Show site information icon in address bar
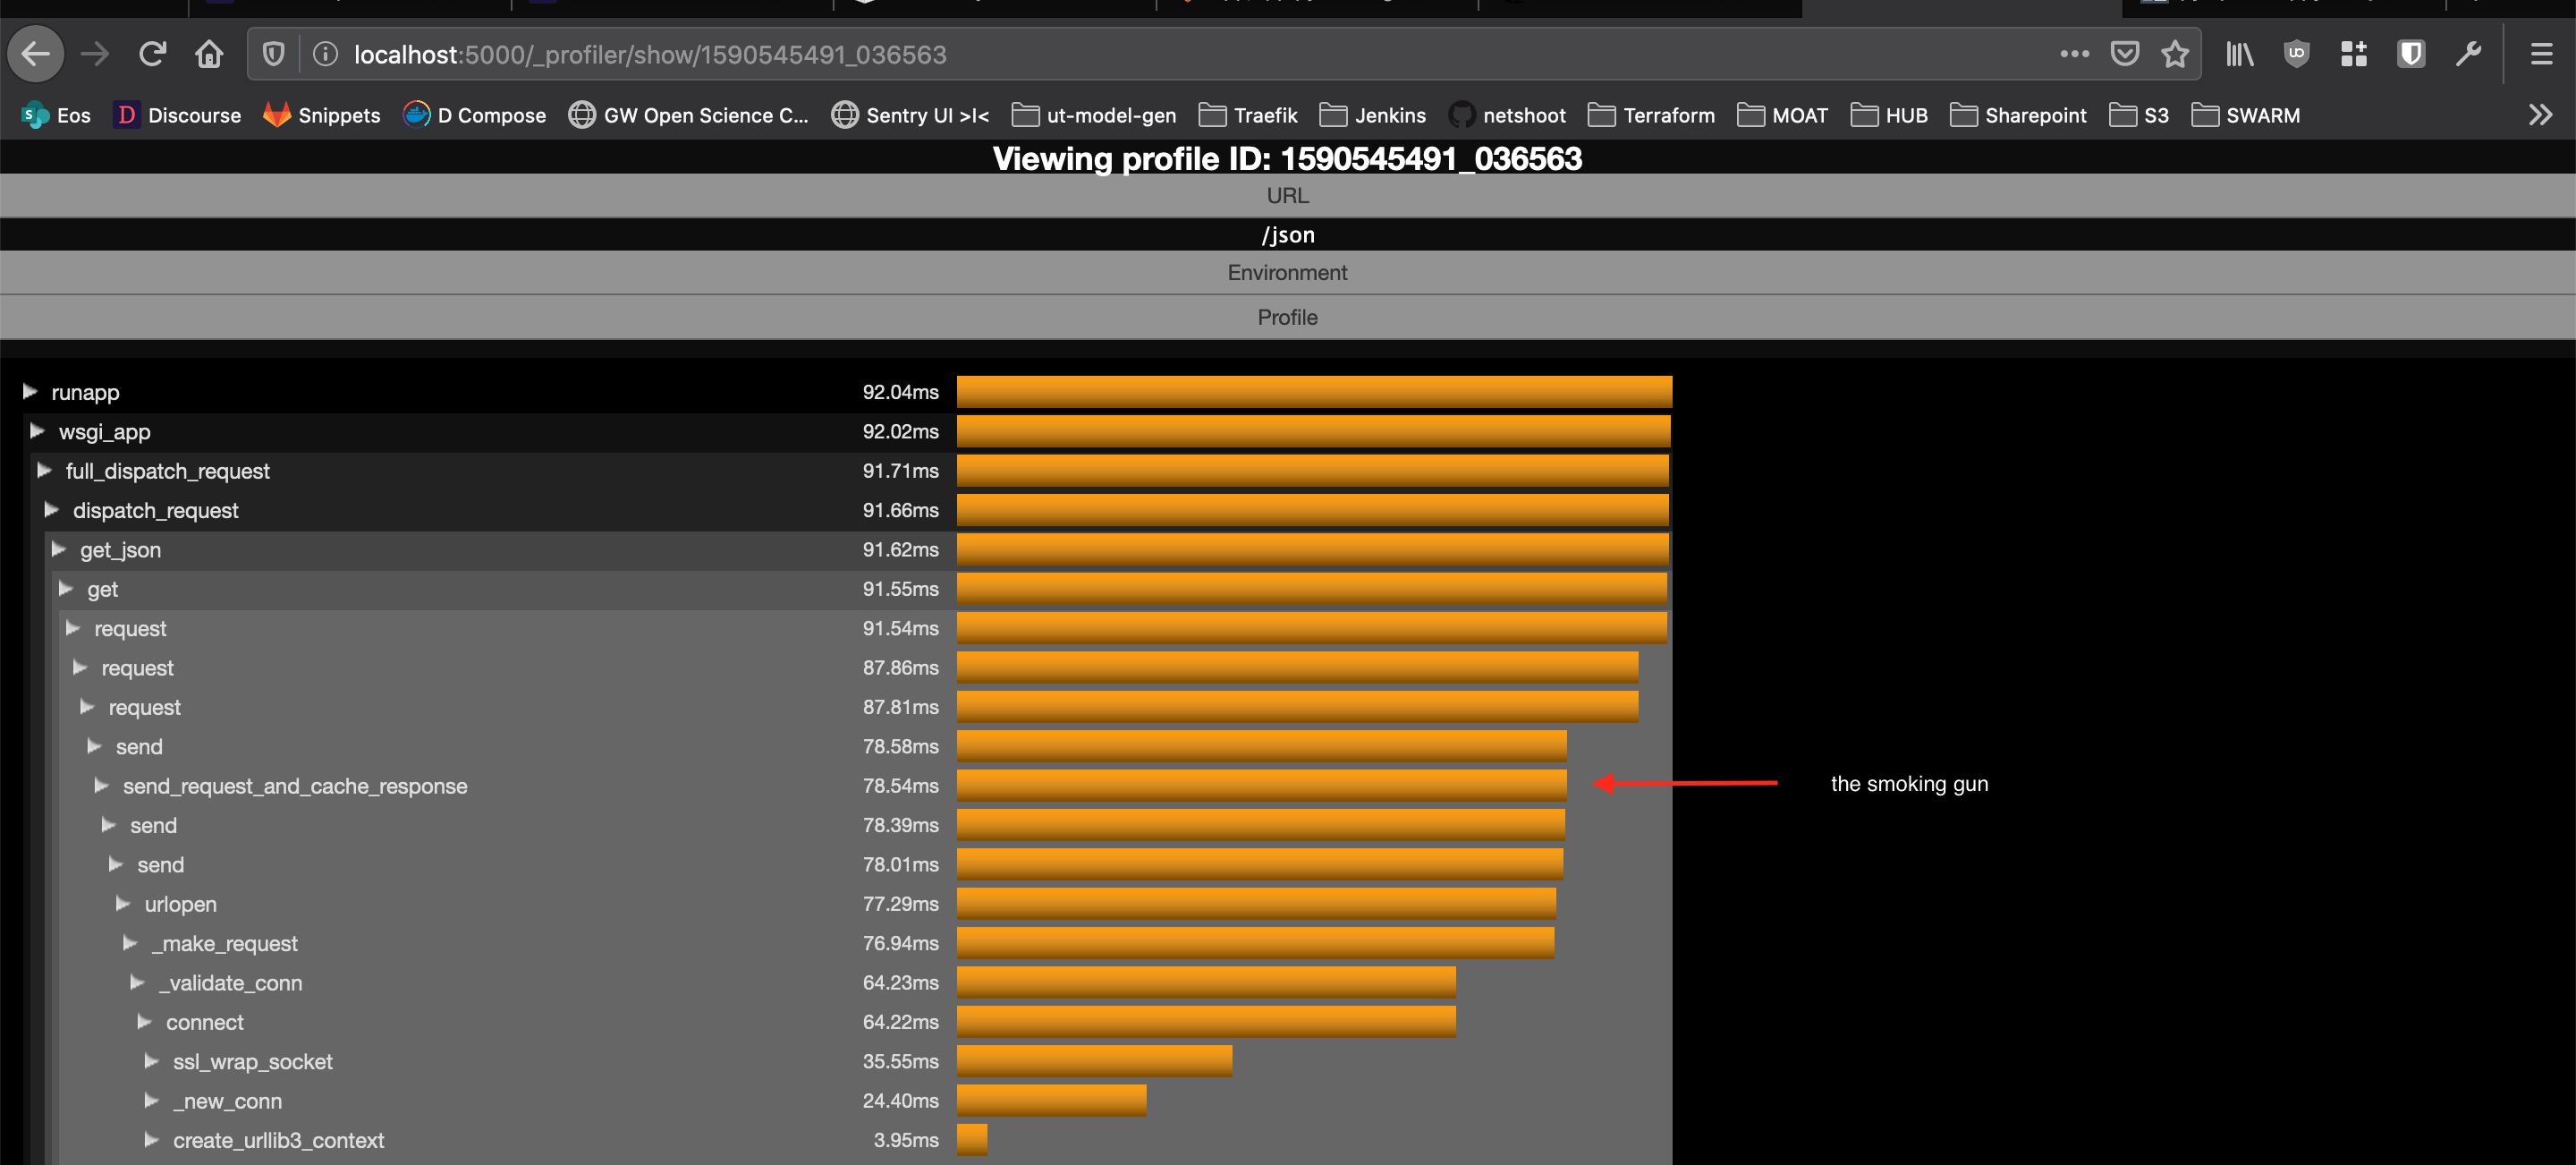 pyautogui.click(x=325, y=54)
